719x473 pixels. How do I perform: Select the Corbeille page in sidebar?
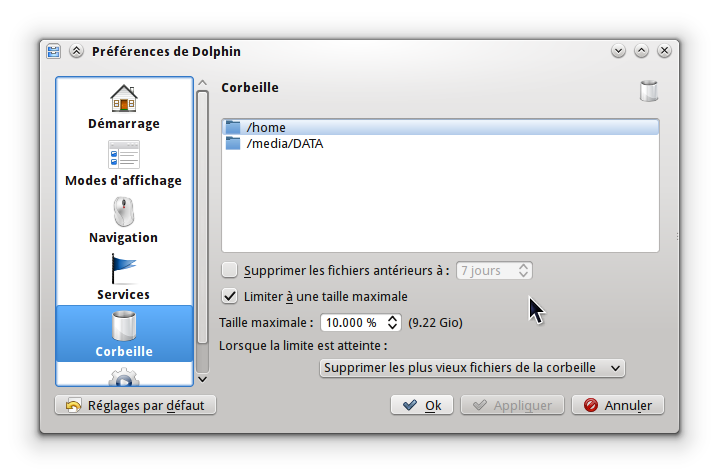(x=124, y=334)
